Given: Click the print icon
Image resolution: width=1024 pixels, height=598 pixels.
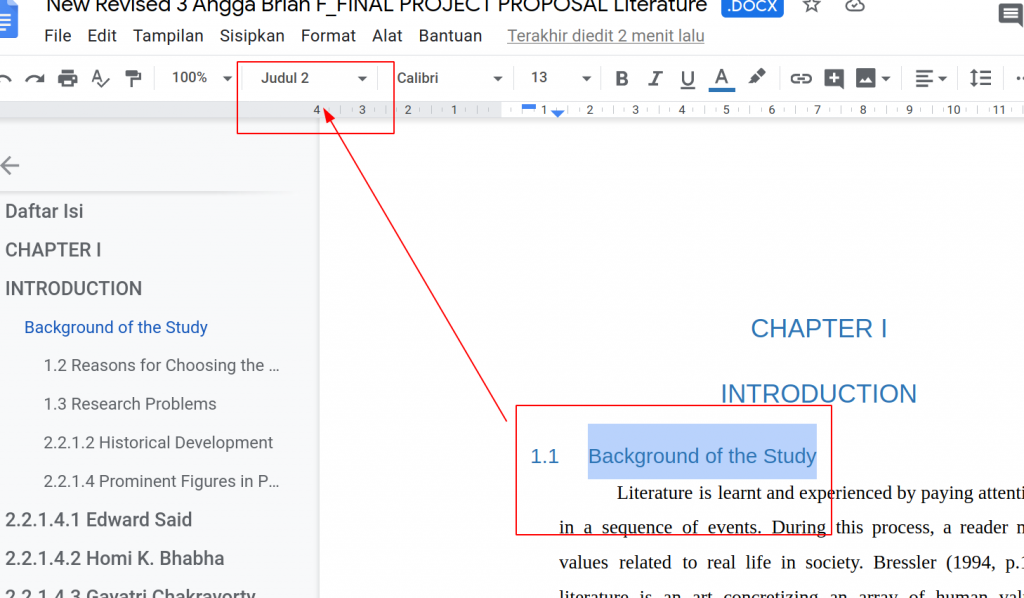Looking at the screenshot, I should click(67, 78).
